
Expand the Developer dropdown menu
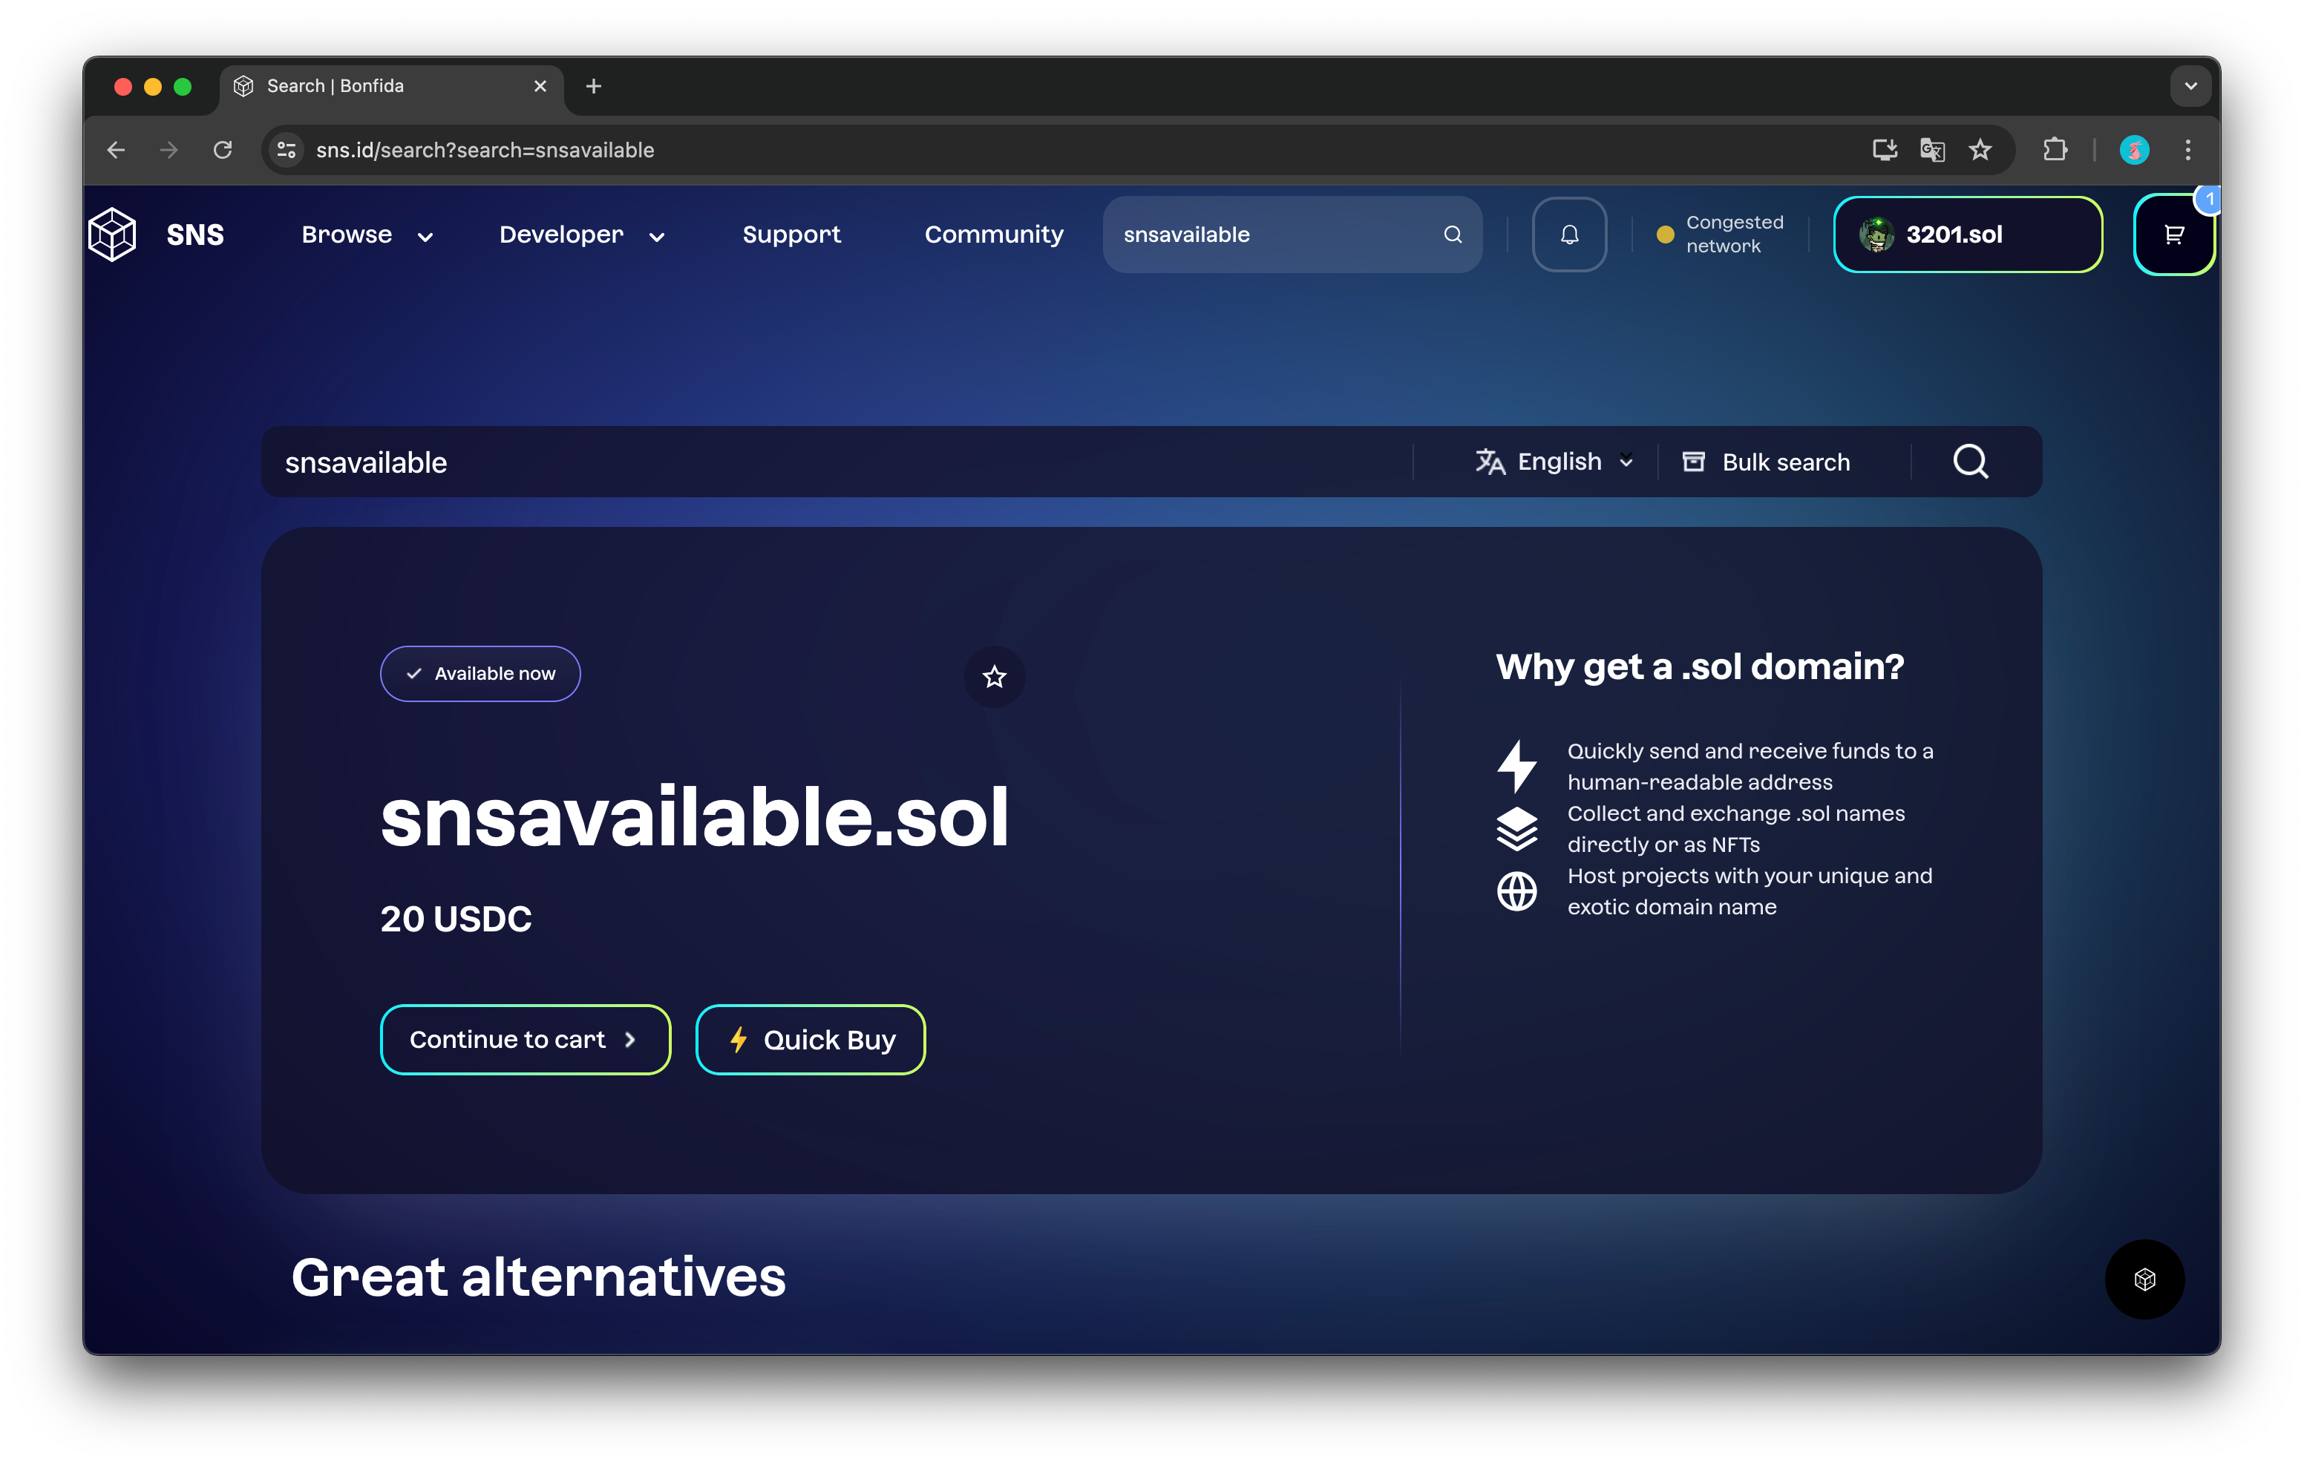(x=581, y=234)
